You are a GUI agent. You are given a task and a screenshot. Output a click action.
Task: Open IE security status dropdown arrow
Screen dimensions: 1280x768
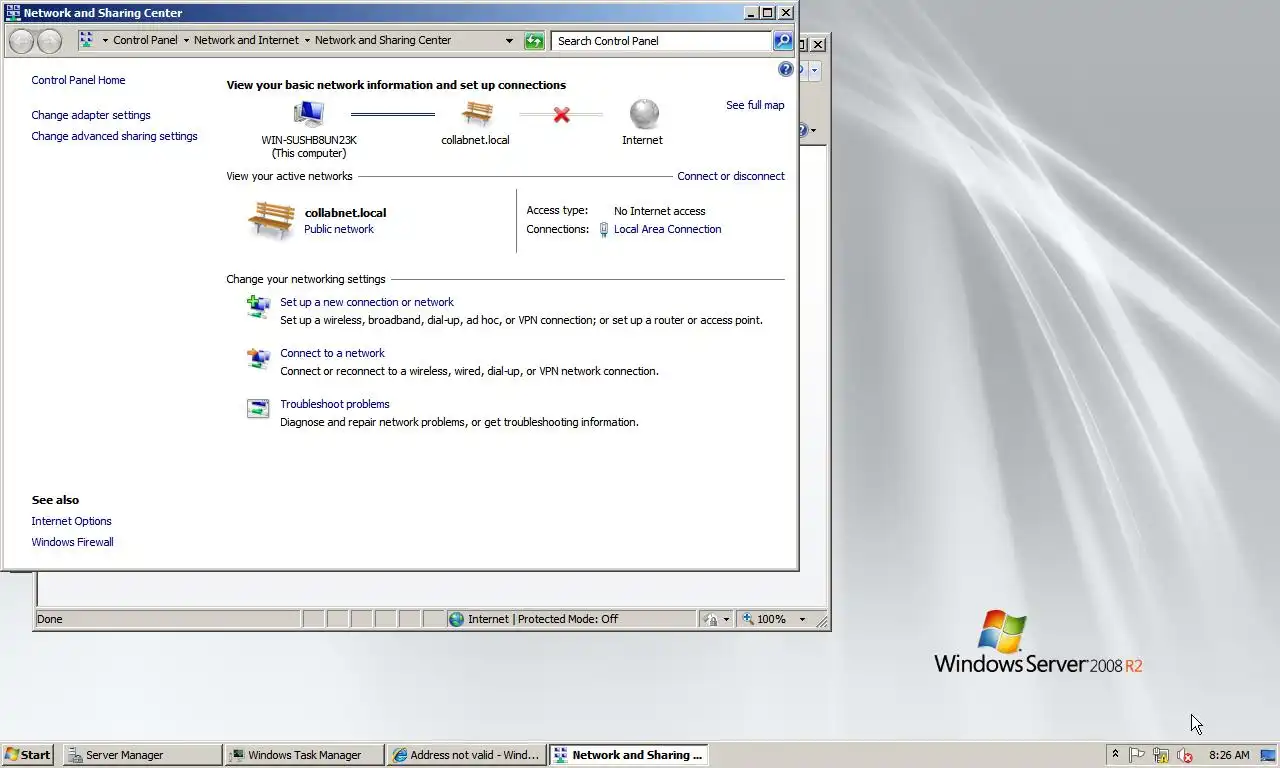pos(726,619)
